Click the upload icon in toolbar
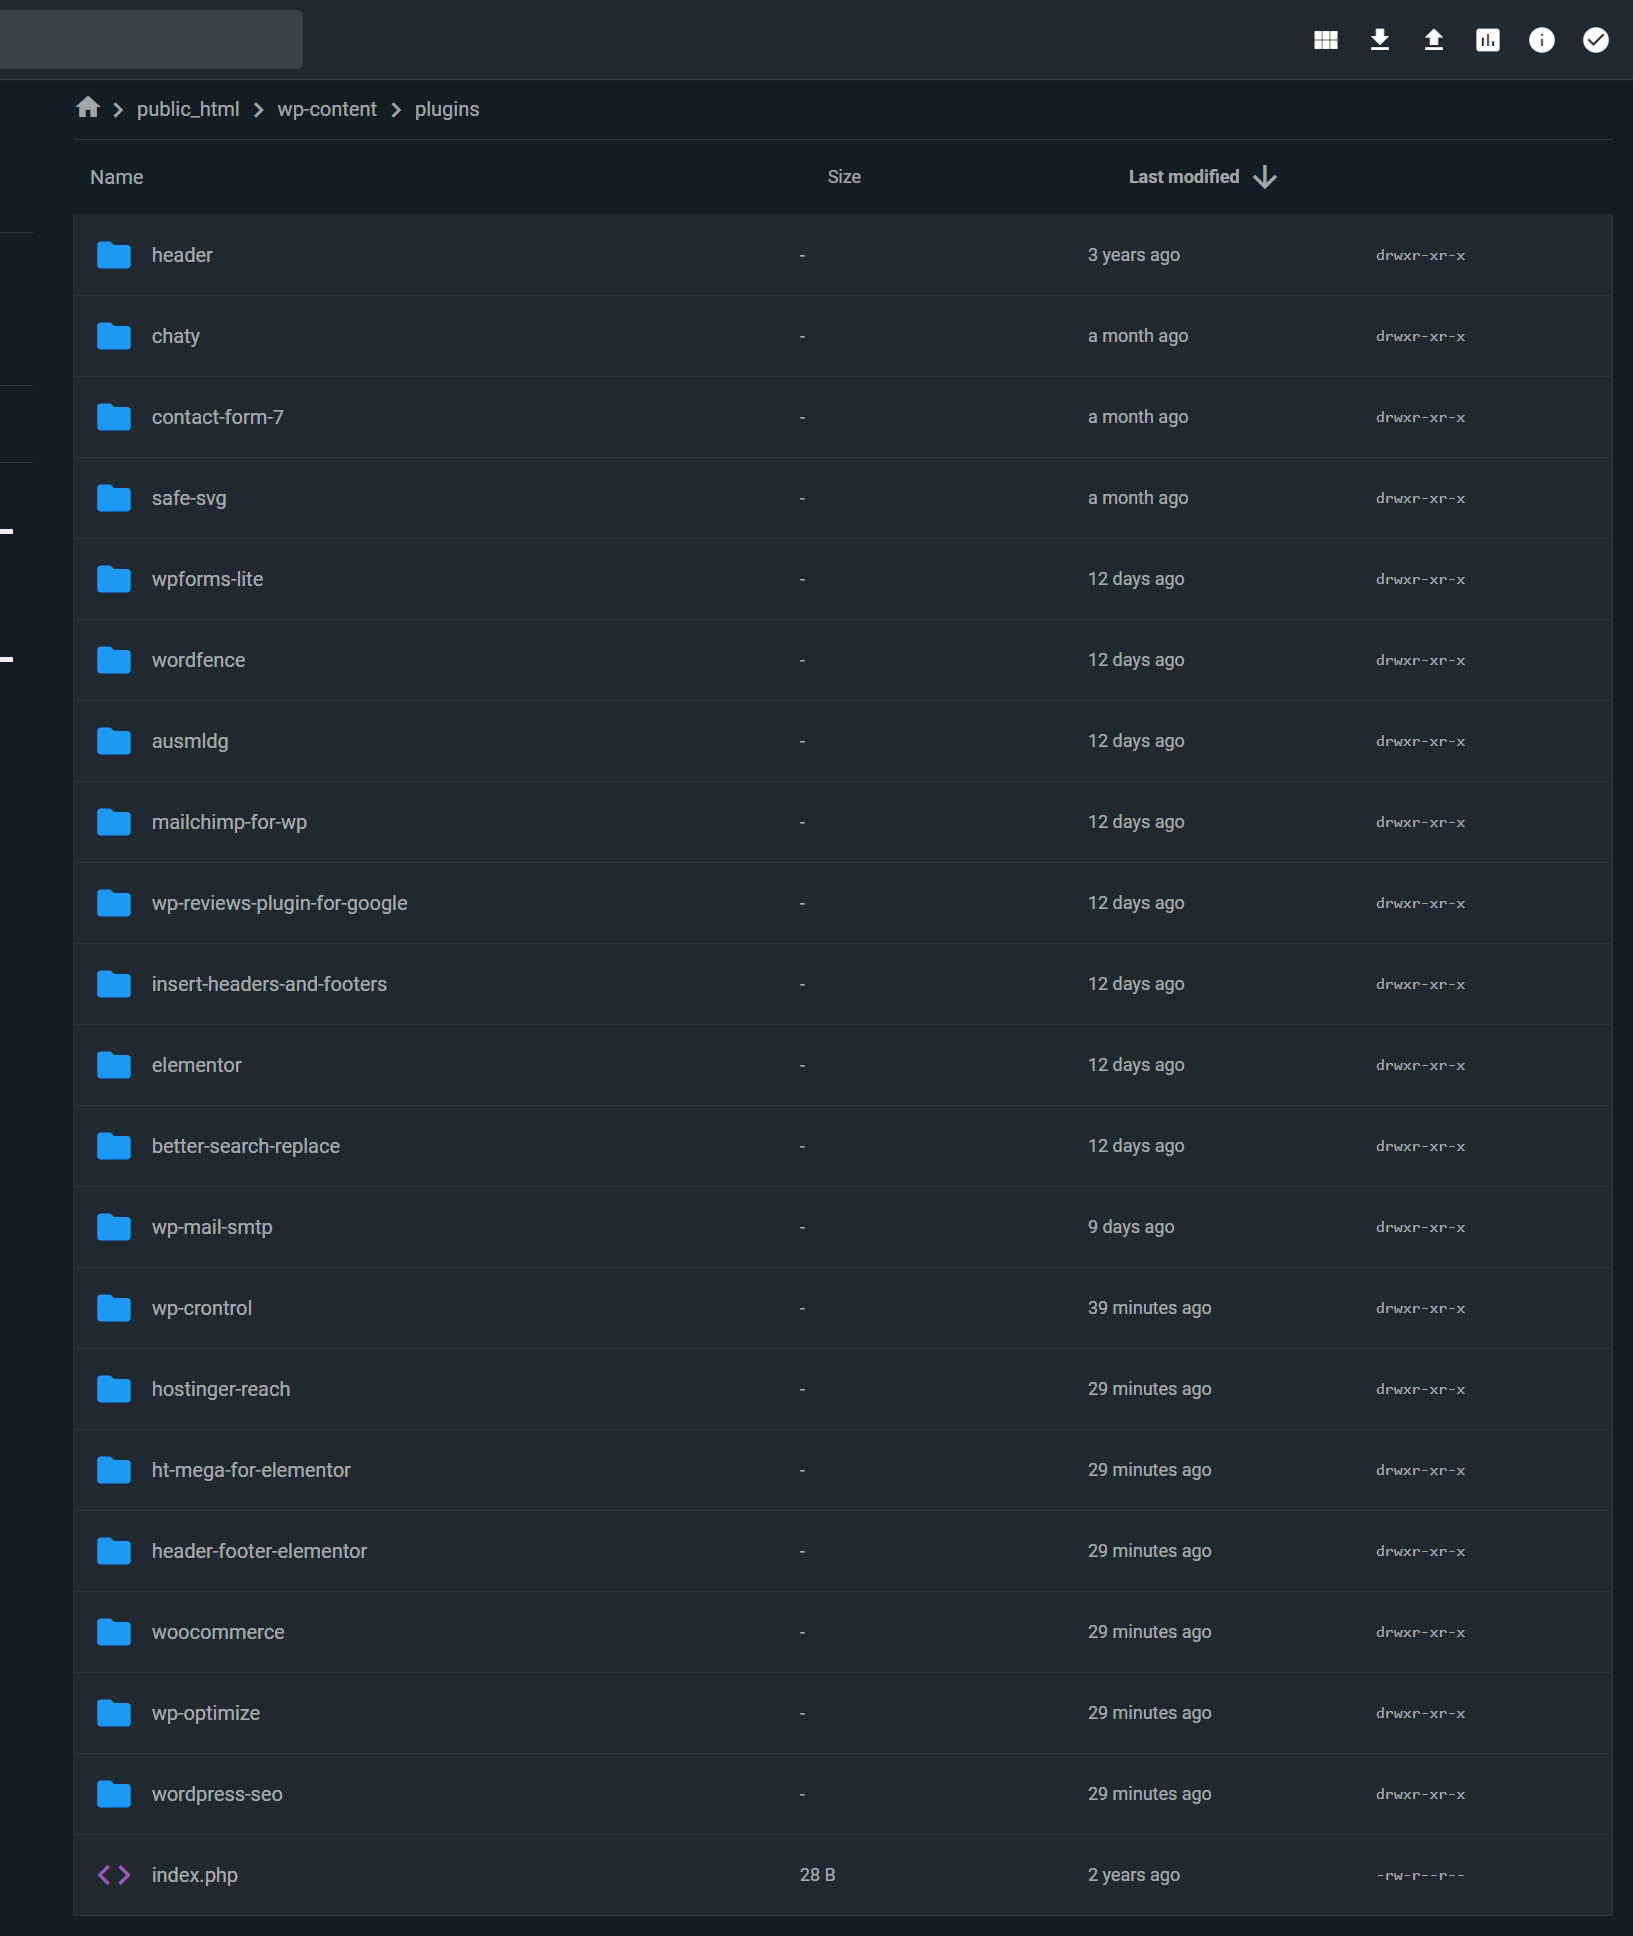 coord(1434,40)
